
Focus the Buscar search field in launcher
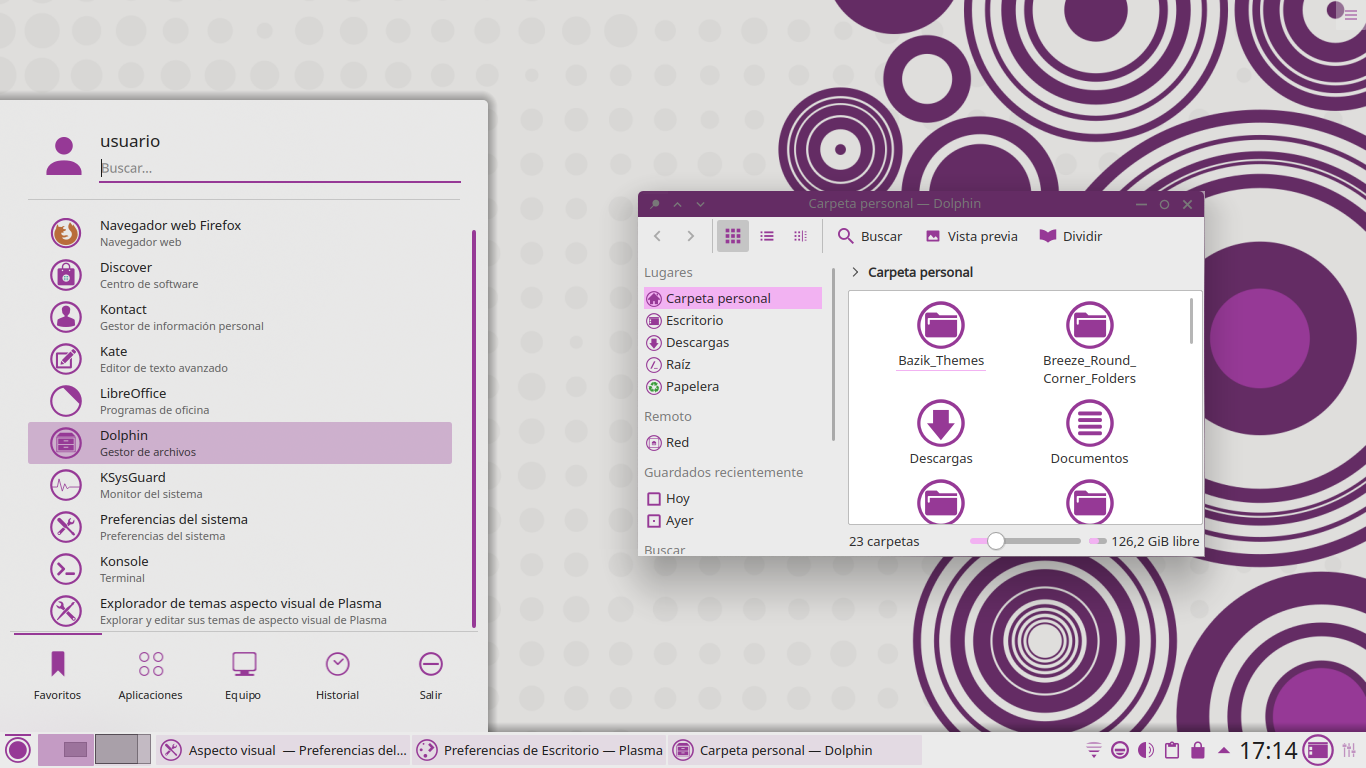point(280,168)
